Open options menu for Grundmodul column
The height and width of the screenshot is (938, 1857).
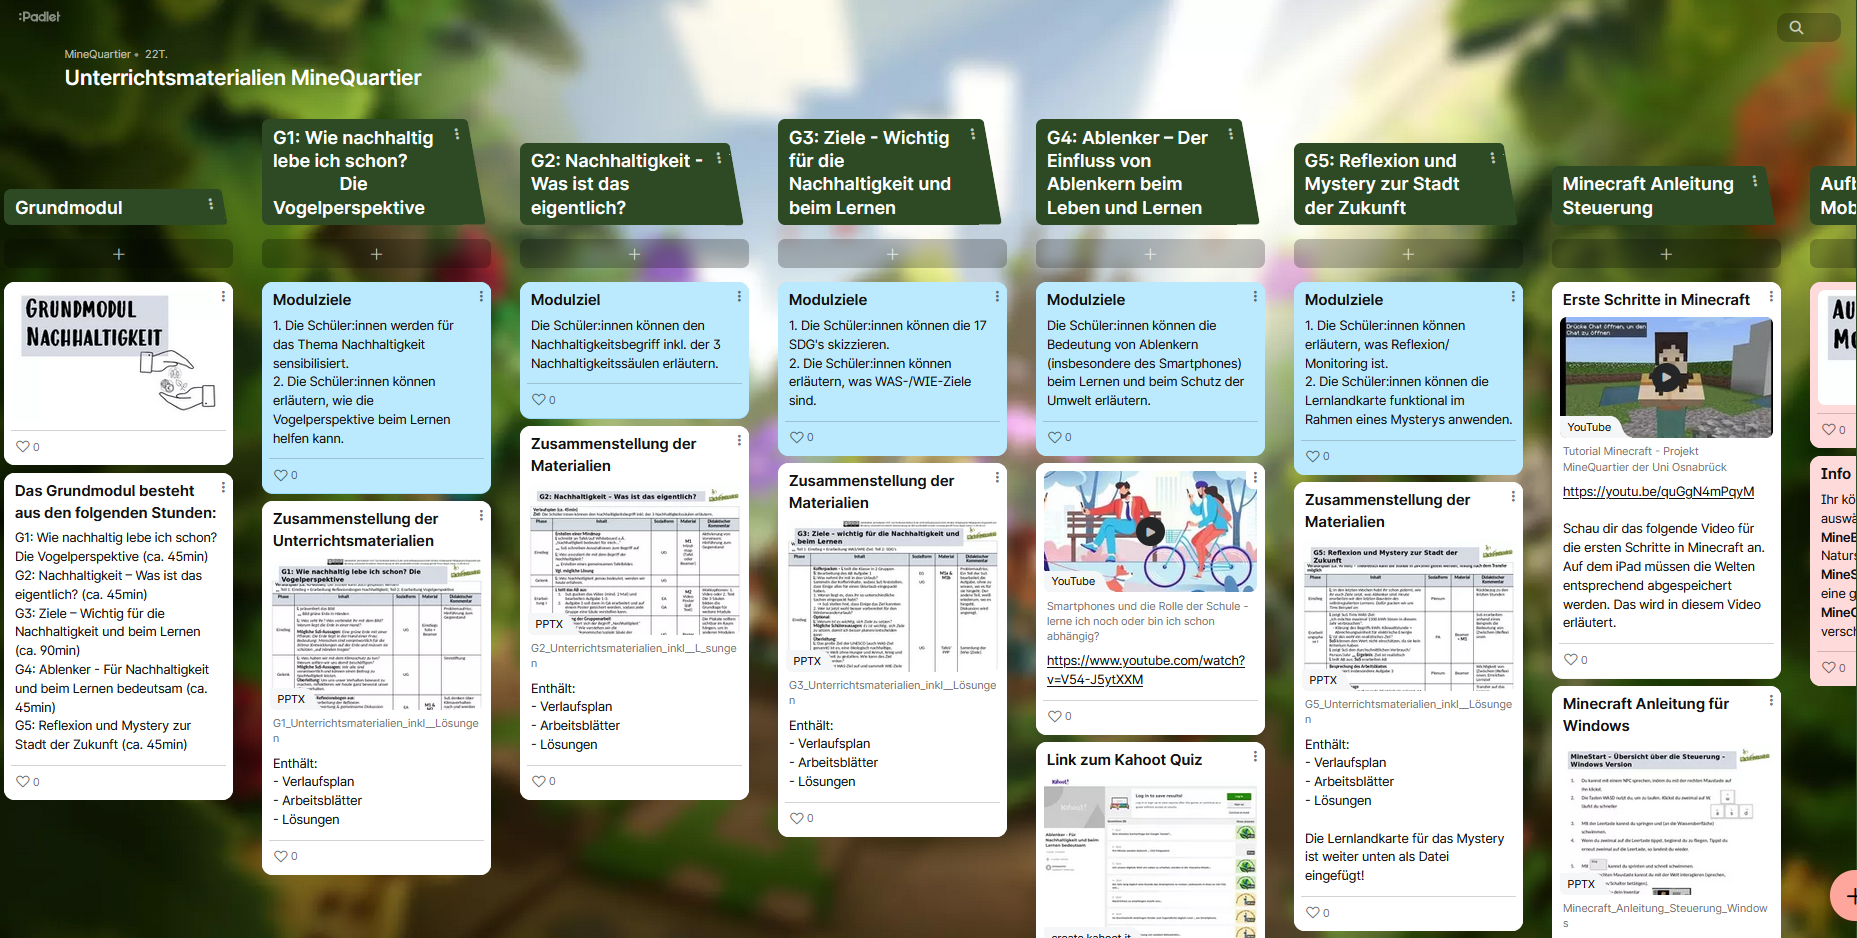[210, 204]
